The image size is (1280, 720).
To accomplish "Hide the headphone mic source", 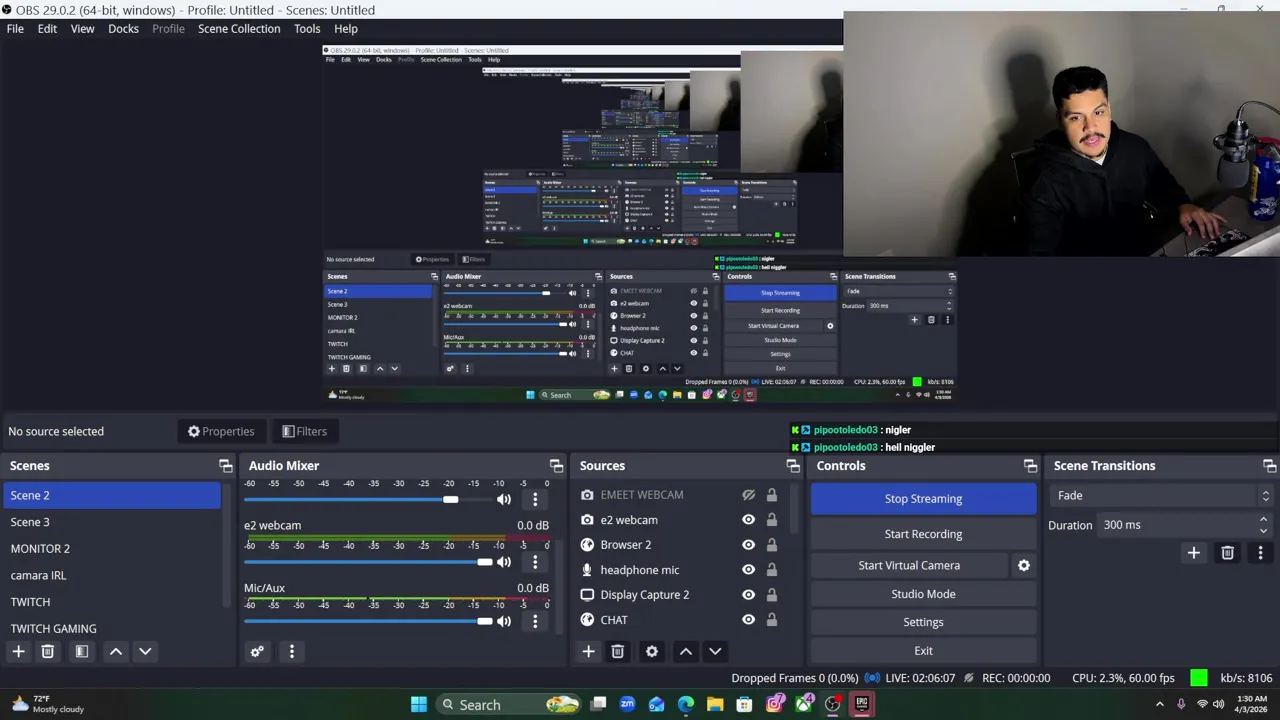I will tap(748, 570).
